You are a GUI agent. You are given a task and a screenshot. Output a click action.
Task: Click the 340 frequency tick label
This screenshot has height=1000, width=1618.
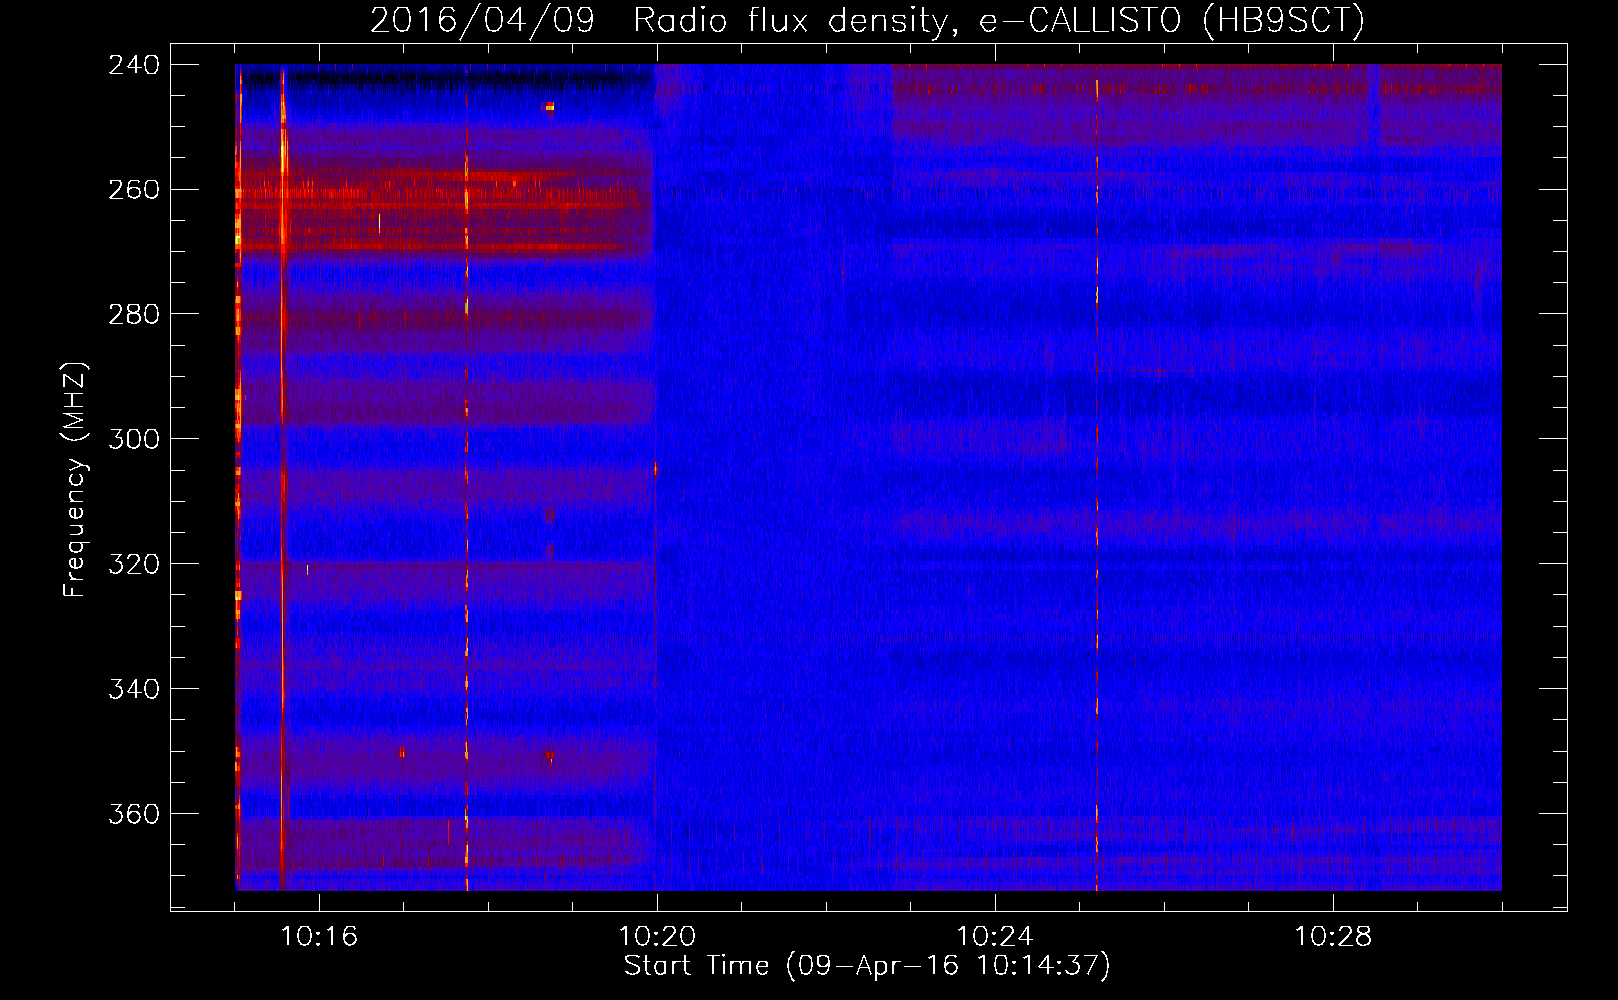pos(134,690)
